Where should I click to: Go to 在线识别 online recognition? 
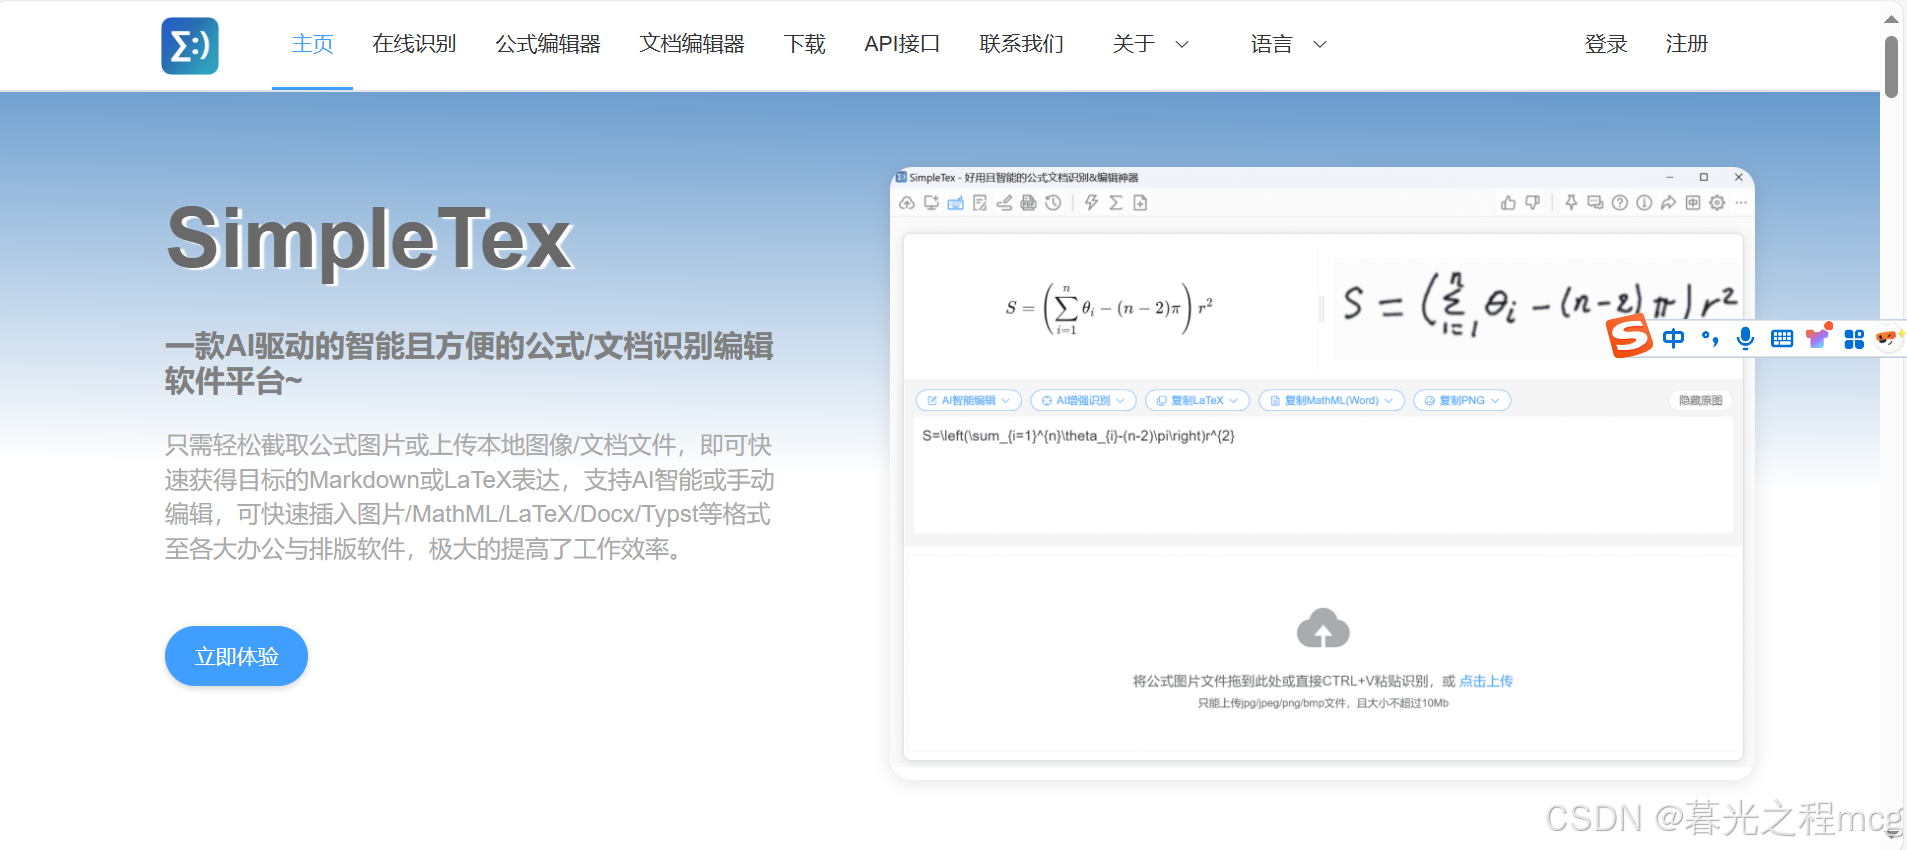414,44
